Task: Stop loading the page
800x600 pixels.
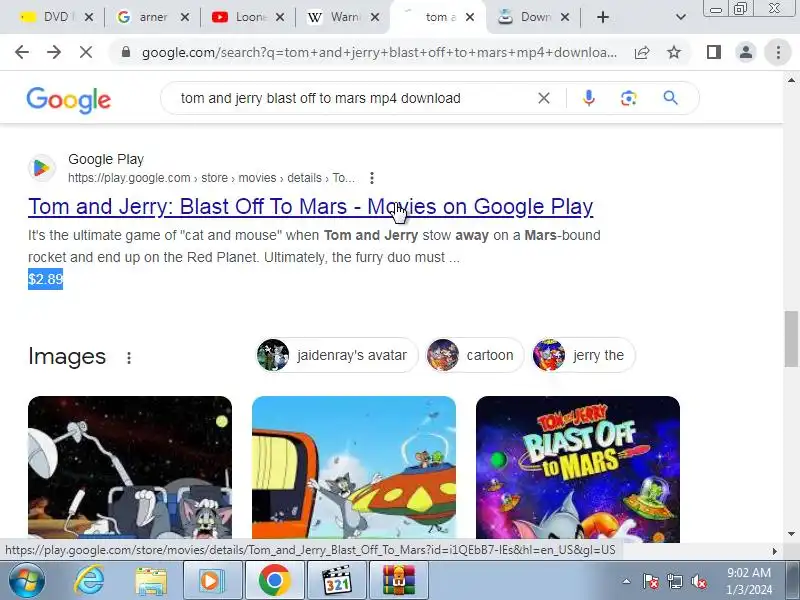Action: click(x=86, y=52)
